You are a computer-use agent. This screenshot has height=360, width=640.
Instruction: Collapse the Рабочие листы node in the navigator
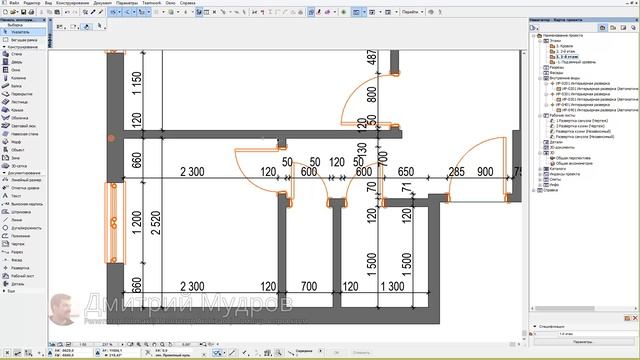[540, 116]
